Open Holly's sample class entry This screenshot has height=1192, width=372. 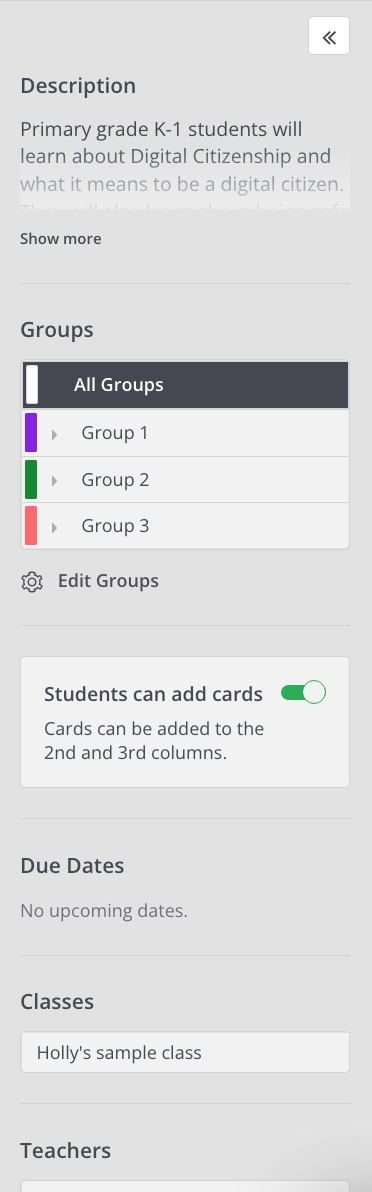point(185,1052)
